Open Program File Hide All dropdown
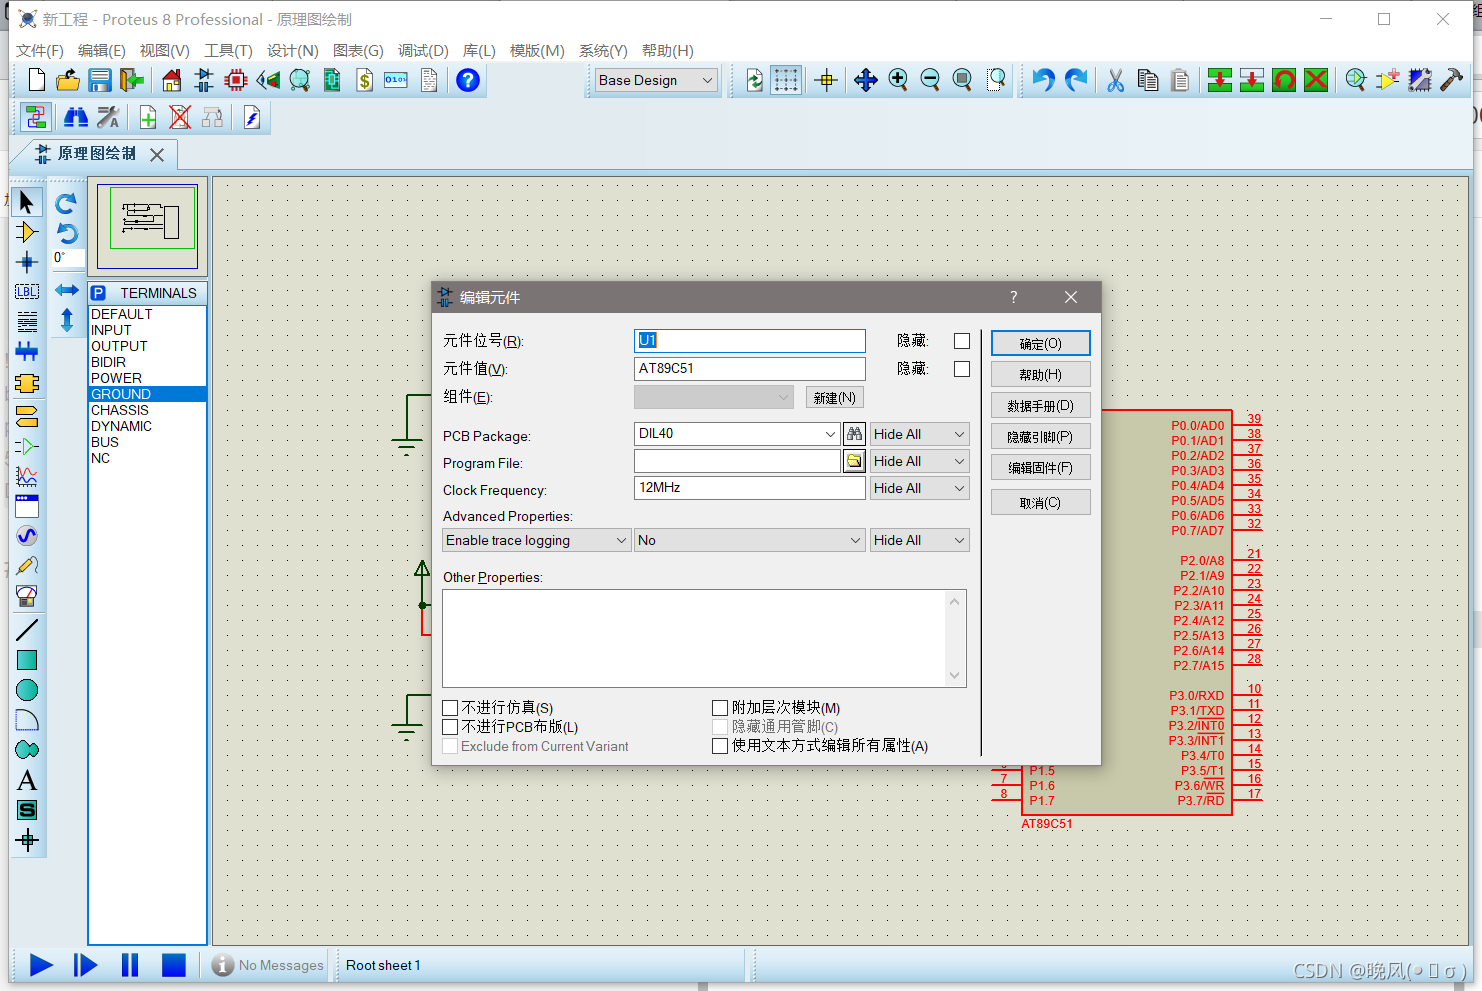Screen dimensions: 1482x991 [920, 461]
